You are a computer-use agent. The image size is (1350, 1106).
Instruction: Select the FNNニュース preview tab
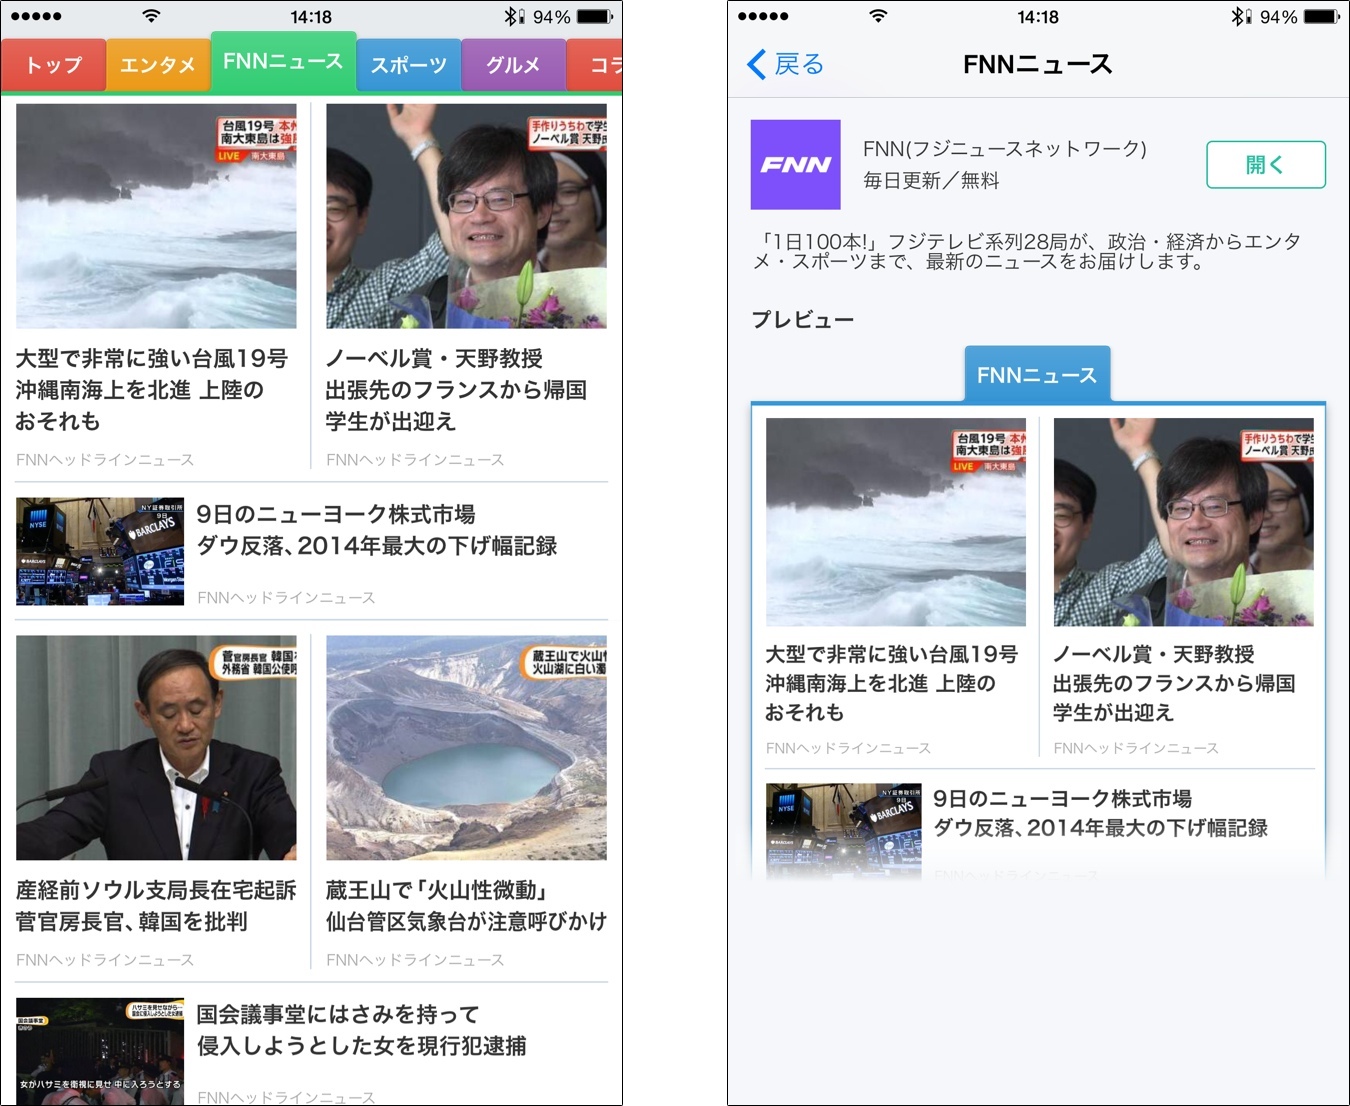pos(1037,375)
